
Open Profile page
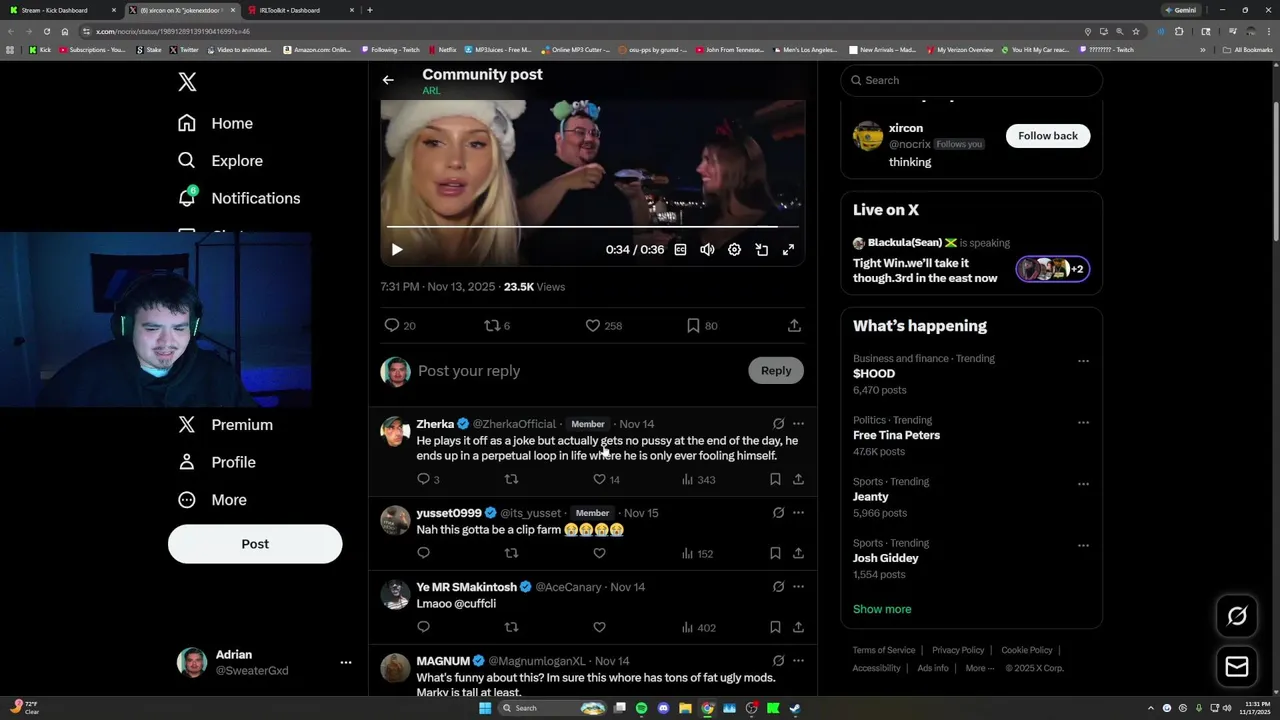point(217,462)
